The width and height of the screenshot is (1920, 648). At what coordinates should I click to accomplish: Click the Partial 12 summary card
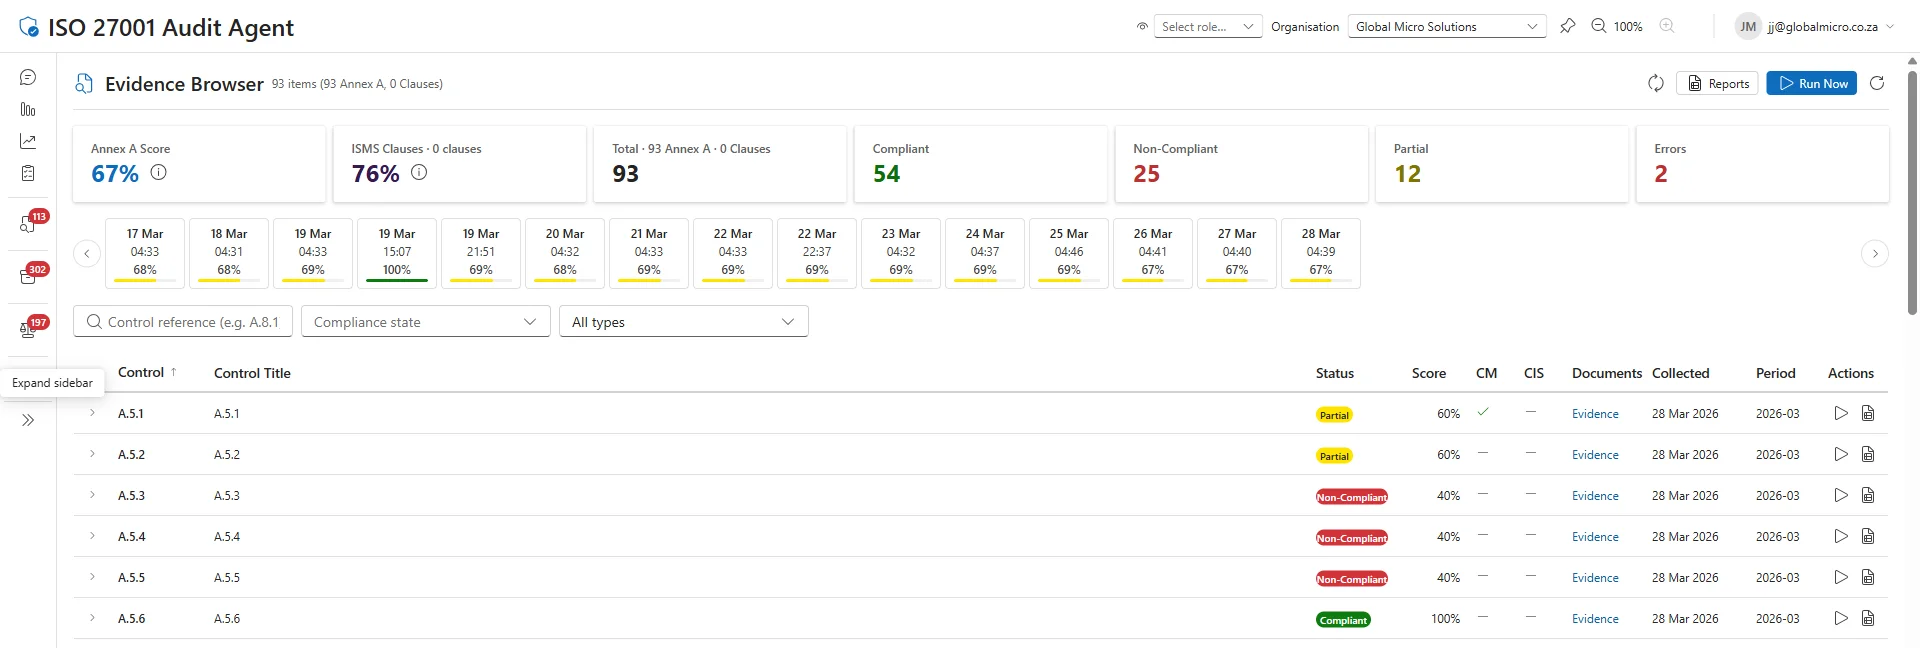pyautogui.click(x=1501, y=164)
